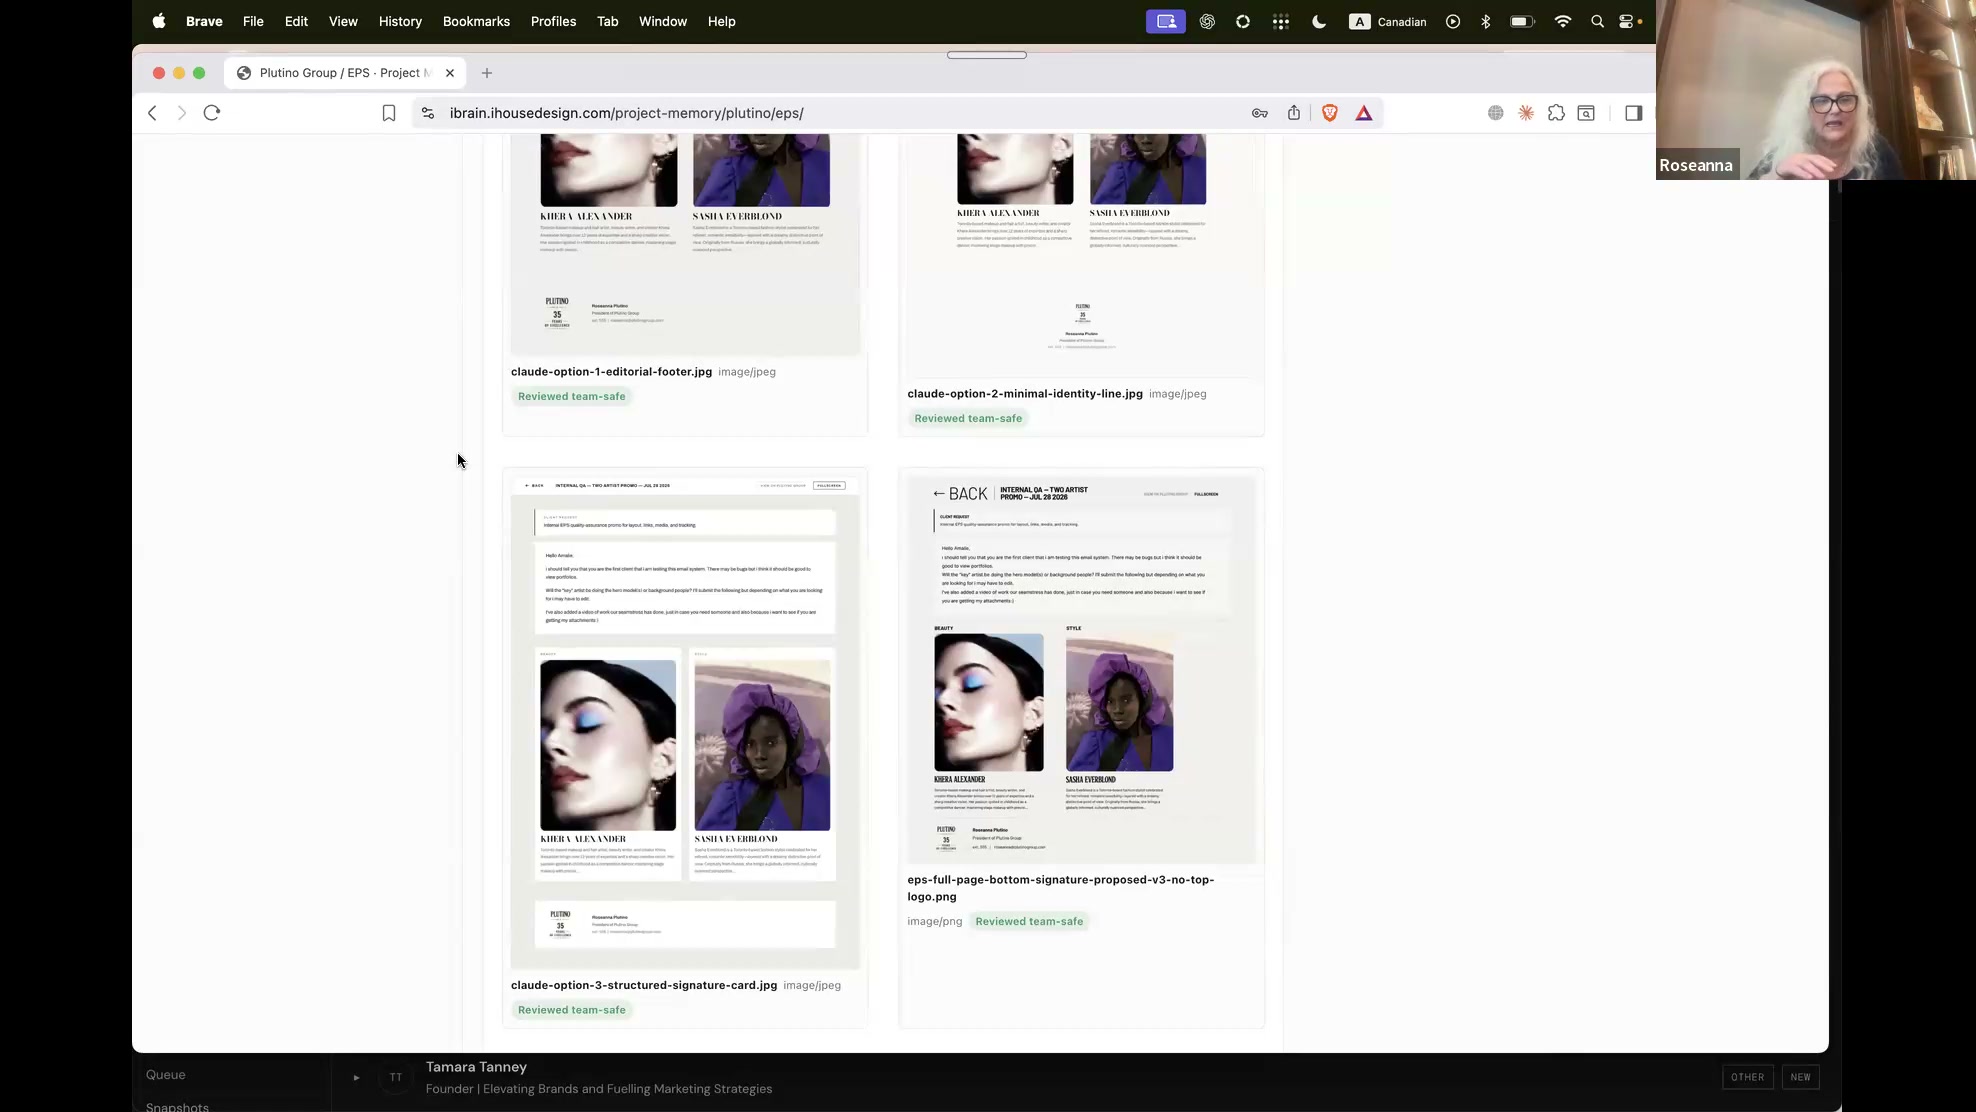Select Queue in the bottom left panel
Viewport: 1976px width, 1112px height.
pyautogui.click(x=166, y=1075)
